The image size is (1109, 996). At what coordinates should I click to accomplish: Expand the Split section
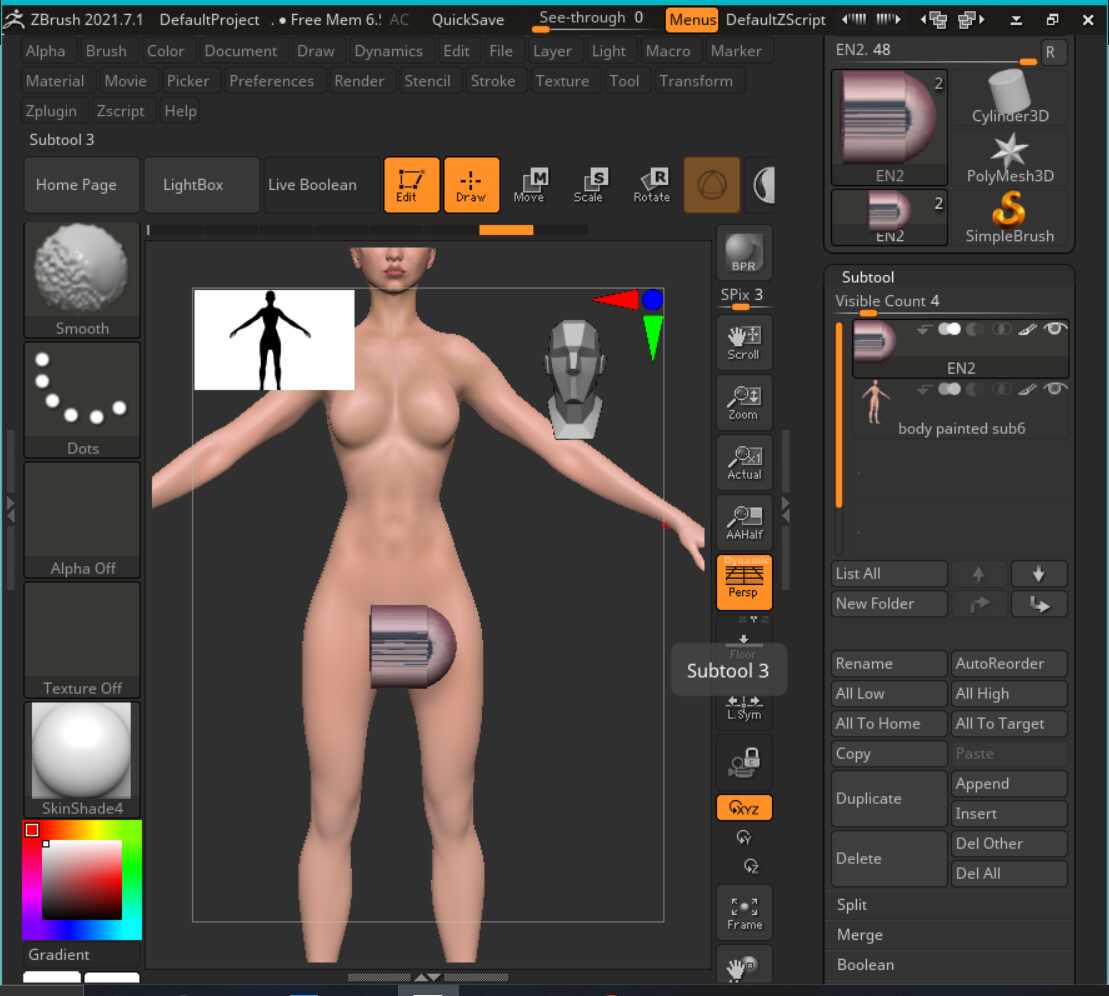click(x=852, y=905)
